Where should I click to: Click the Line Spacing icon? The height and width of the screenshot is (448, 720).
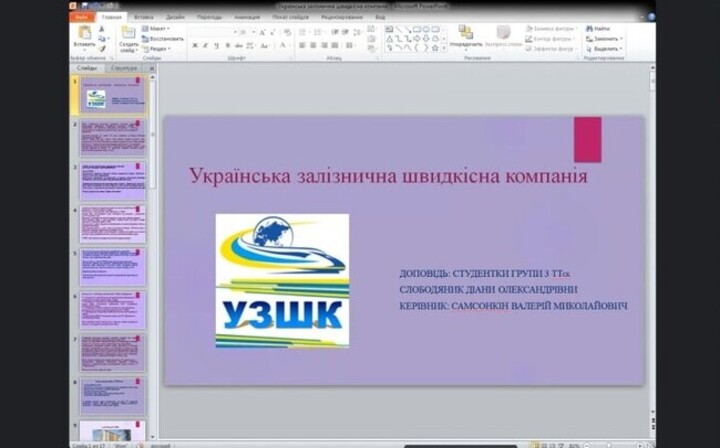coord(357,33)
